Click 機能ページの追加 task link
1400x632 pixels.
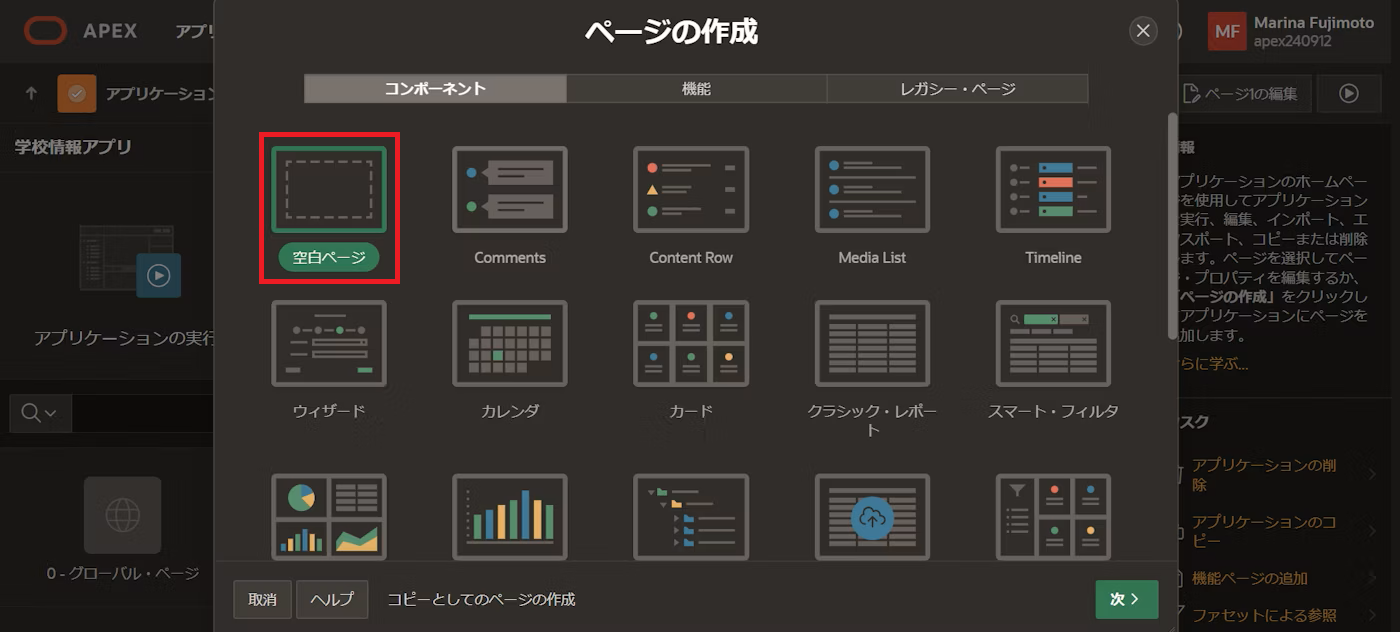coord(1249,578)
